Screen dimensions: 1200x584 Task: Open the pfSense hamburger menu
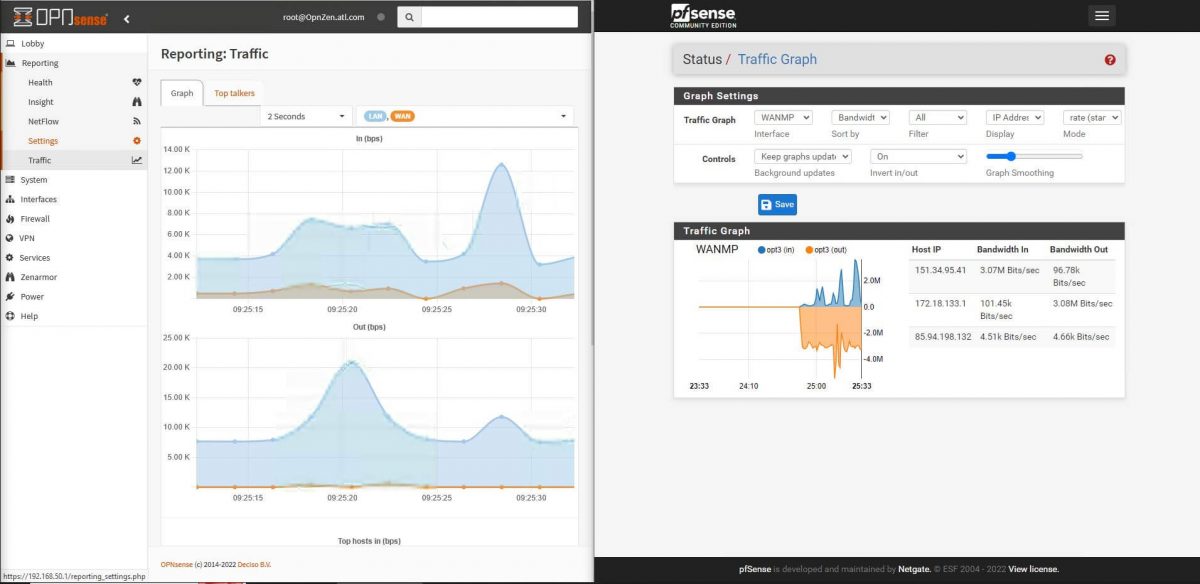pos(1101,15)
